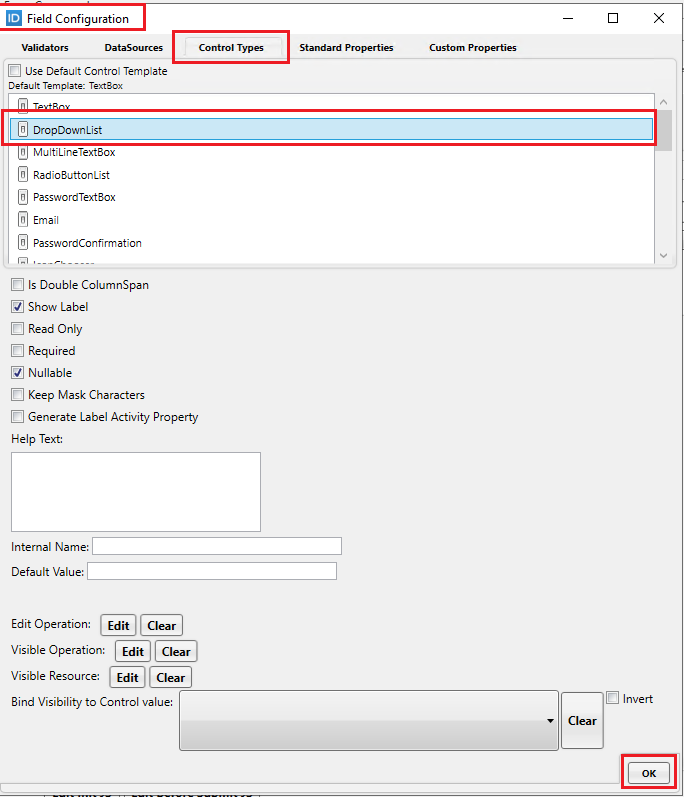The image size is (684, 797).
Task: Click the control list scroll-up arrow
Action: pyautogui.click(x=663, y=102)
